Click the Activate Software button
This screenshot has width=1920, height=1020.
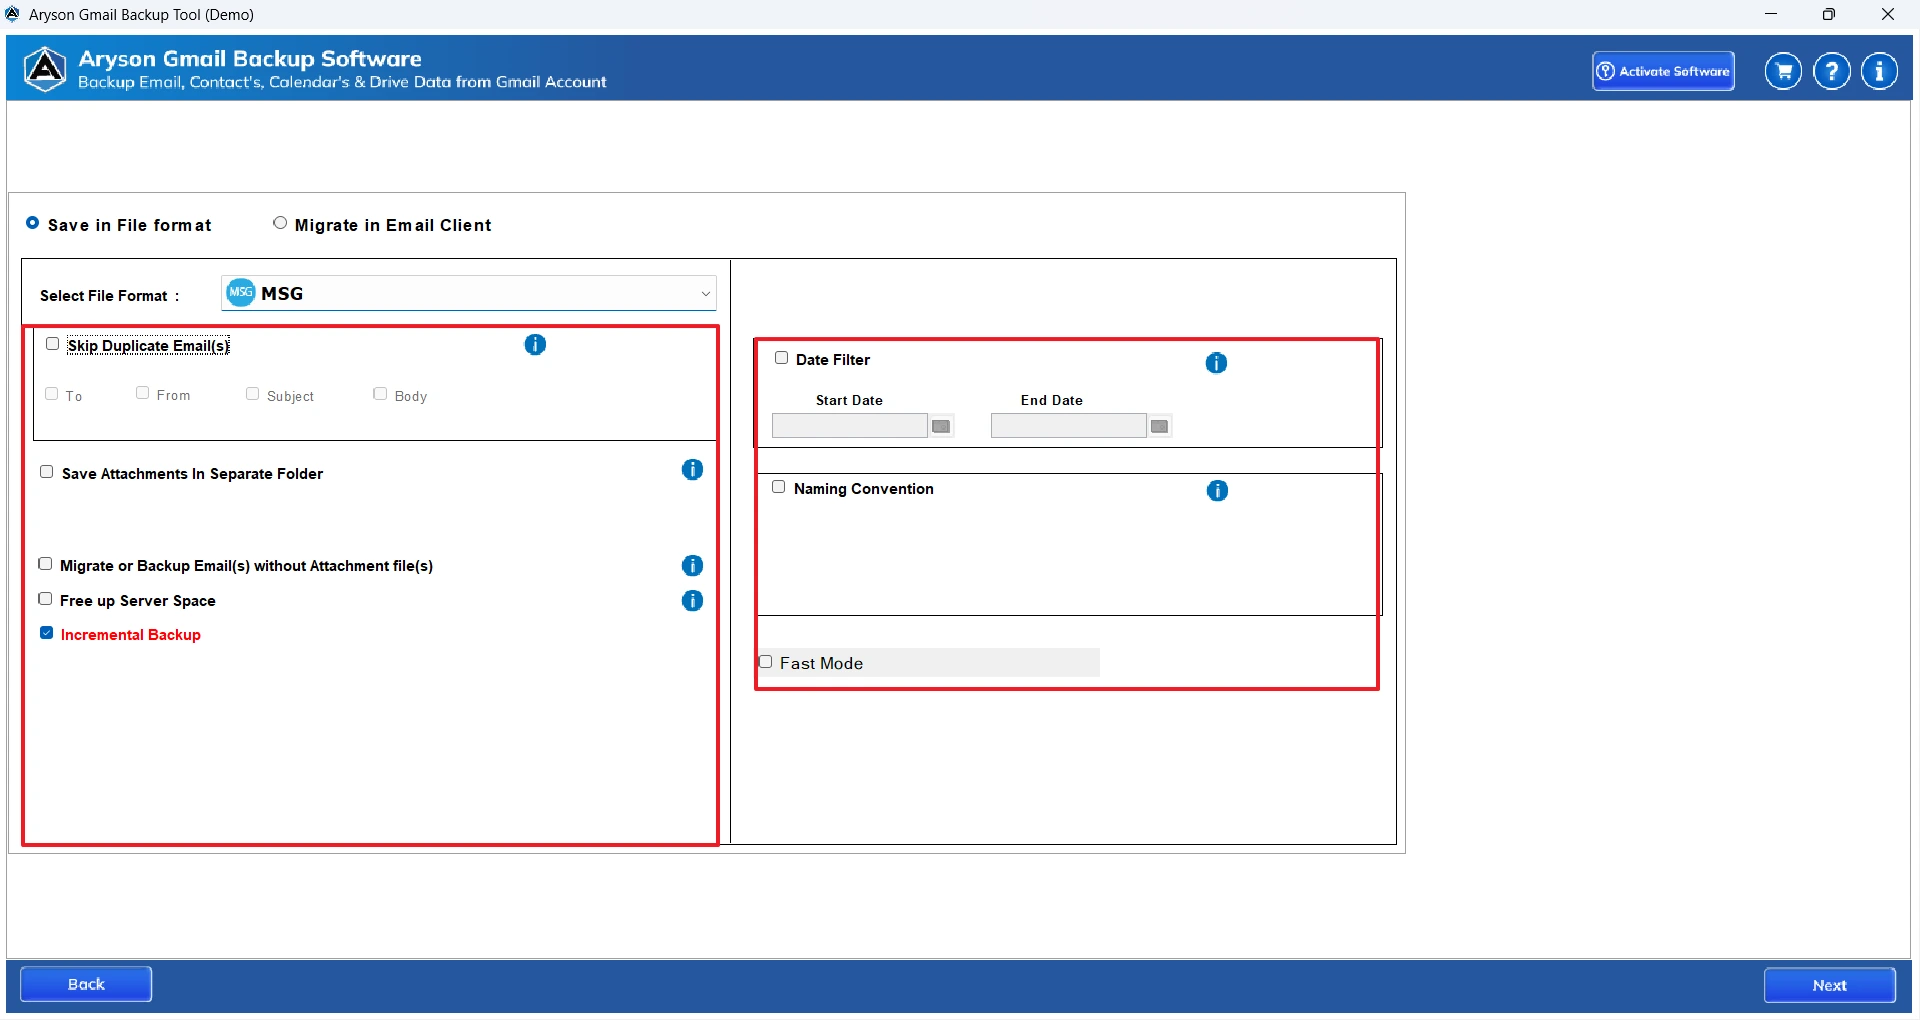[x=1664, y=71]
